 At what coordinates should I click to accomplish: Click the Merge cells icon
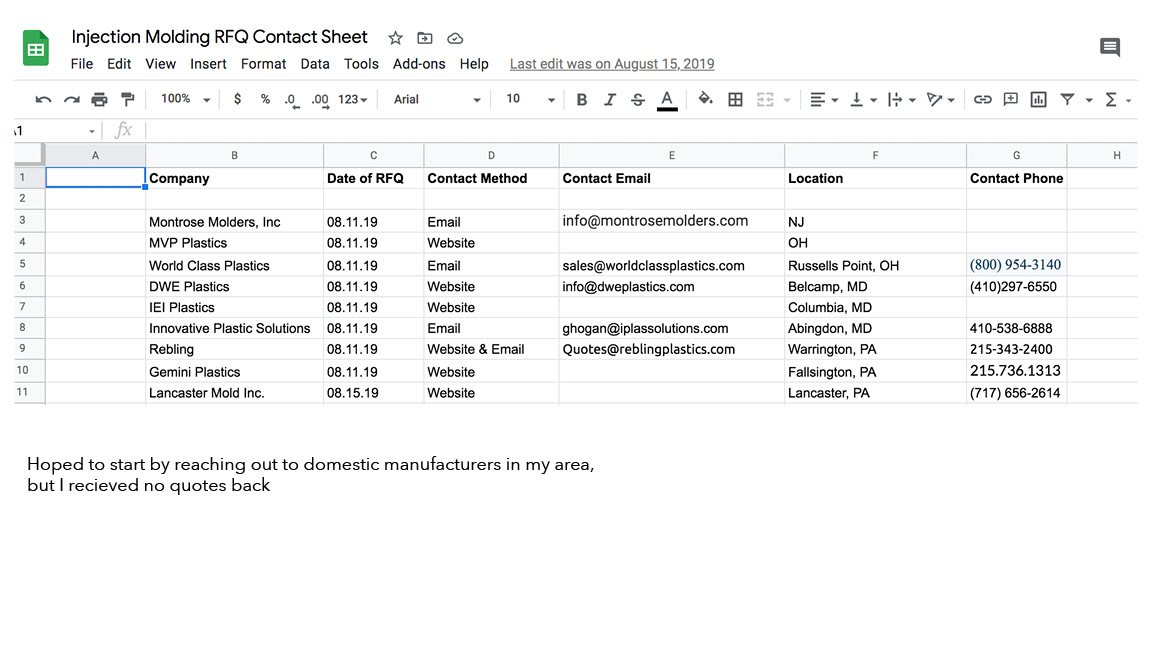tap(766, 99)
